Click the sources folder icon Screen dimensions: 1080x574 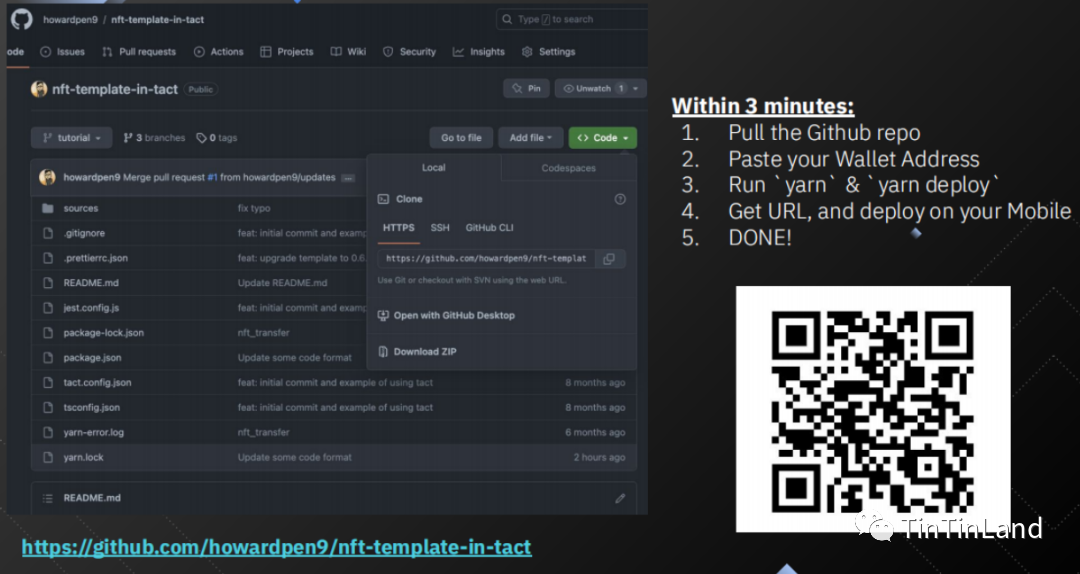(48, 208)
